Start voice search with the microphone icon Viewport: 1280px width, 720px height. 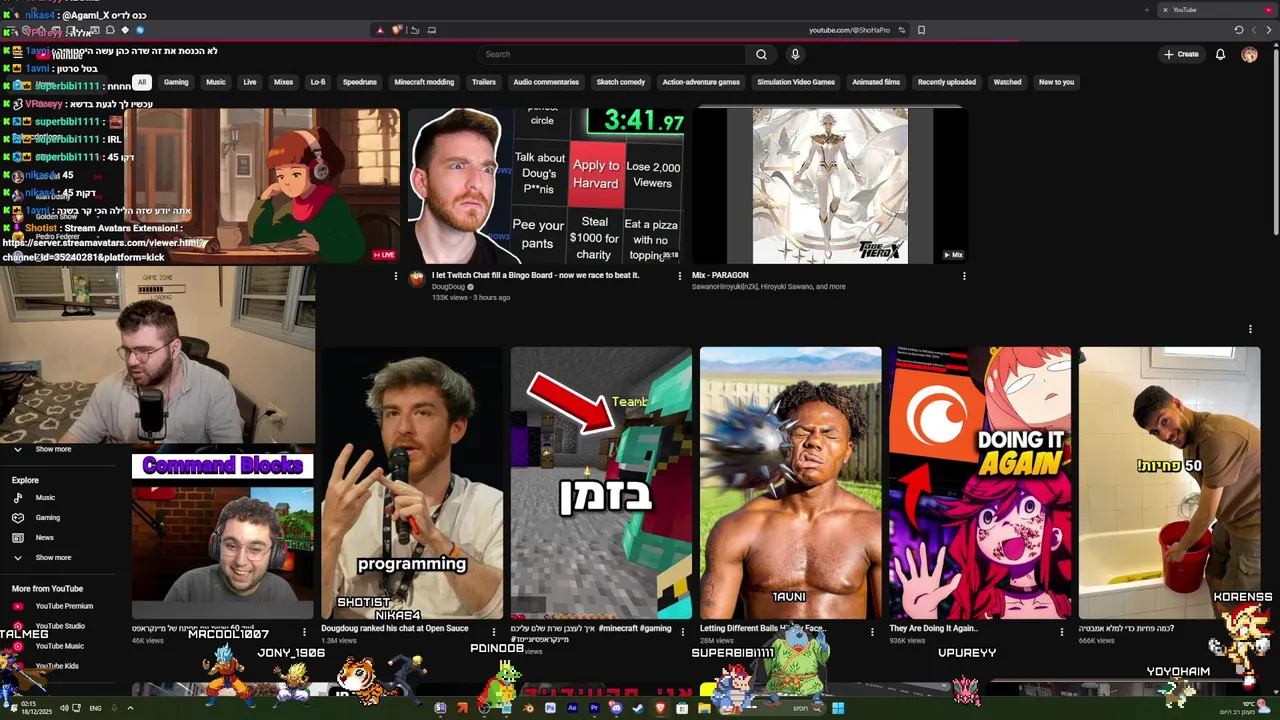tap(795, 54)
